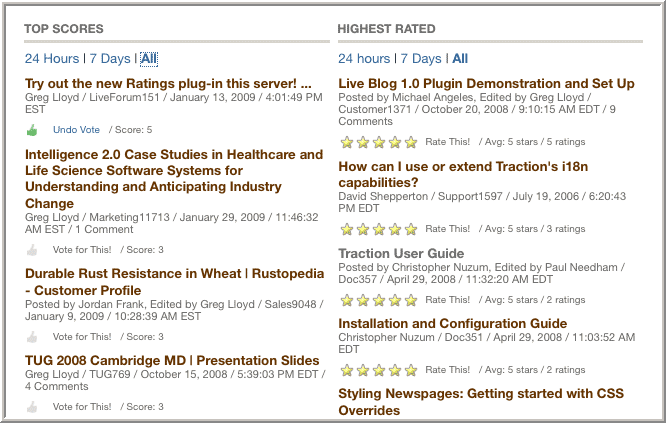Click third star under Traction User Guide

pos(378,300)
